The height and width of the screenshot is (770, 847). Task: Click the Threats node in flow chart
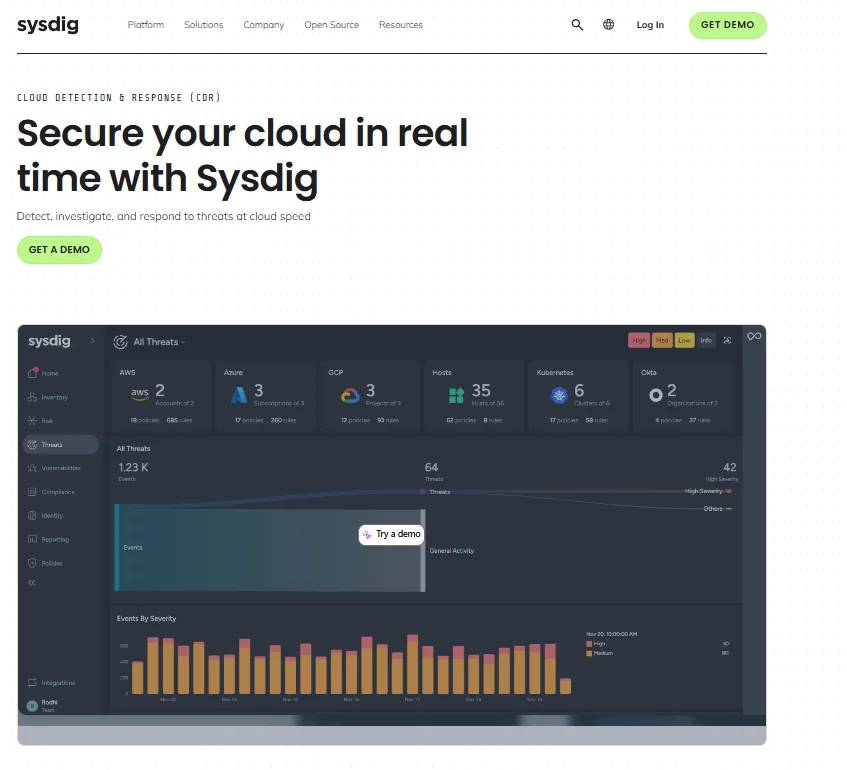point(423,492)
